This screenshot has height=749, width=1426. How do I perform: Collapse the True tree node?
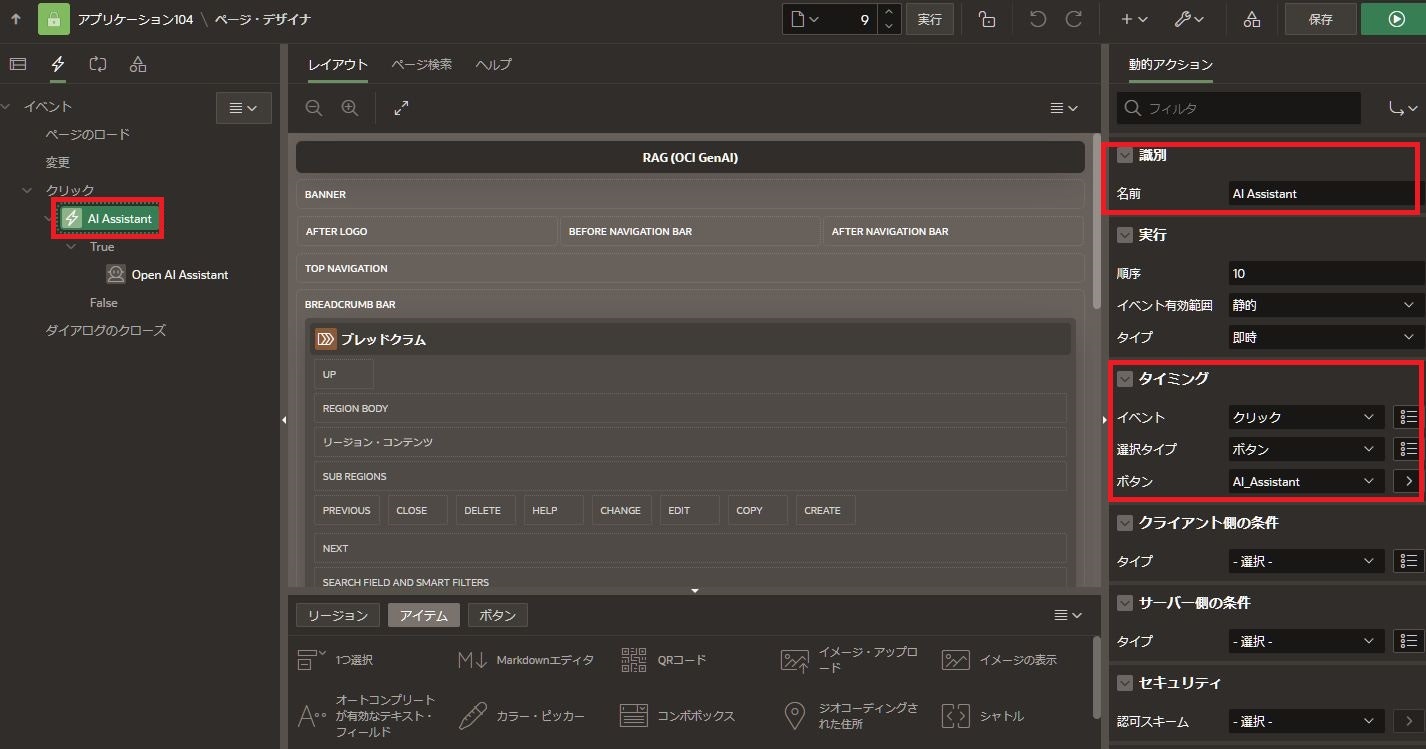(71, 246)
